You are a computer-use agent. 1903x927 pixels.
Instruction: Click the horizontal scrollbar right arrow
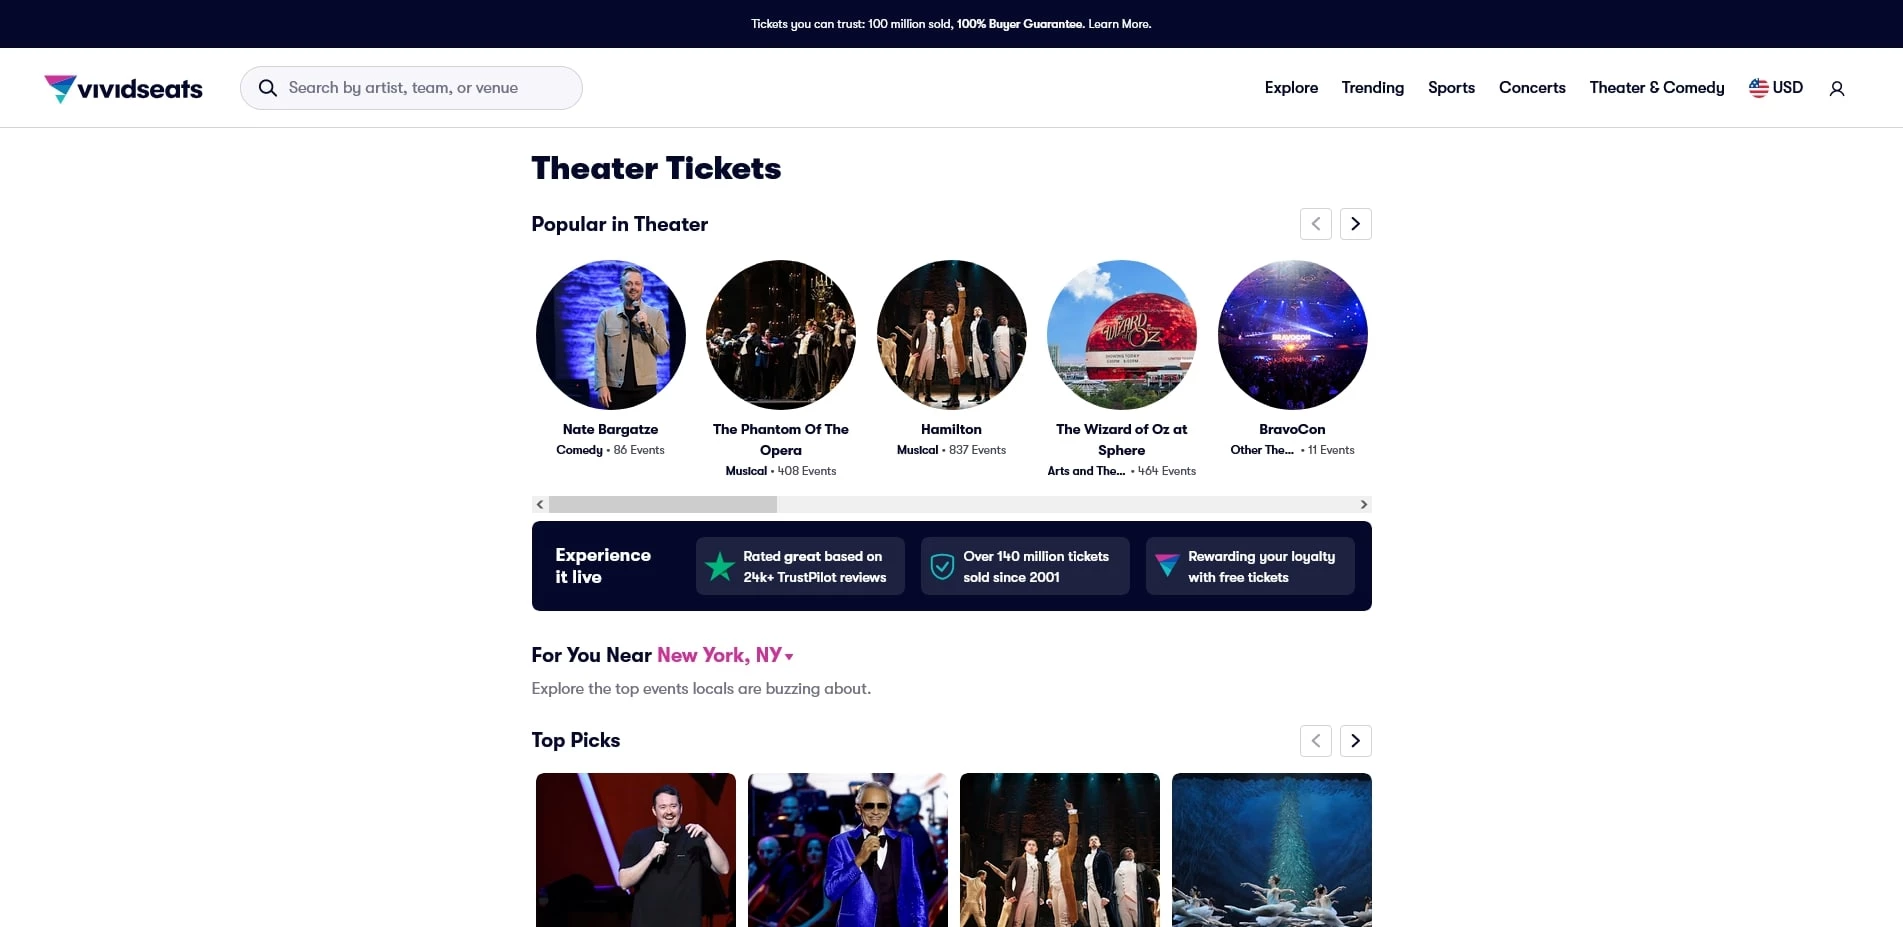(x=1363, y=505)
